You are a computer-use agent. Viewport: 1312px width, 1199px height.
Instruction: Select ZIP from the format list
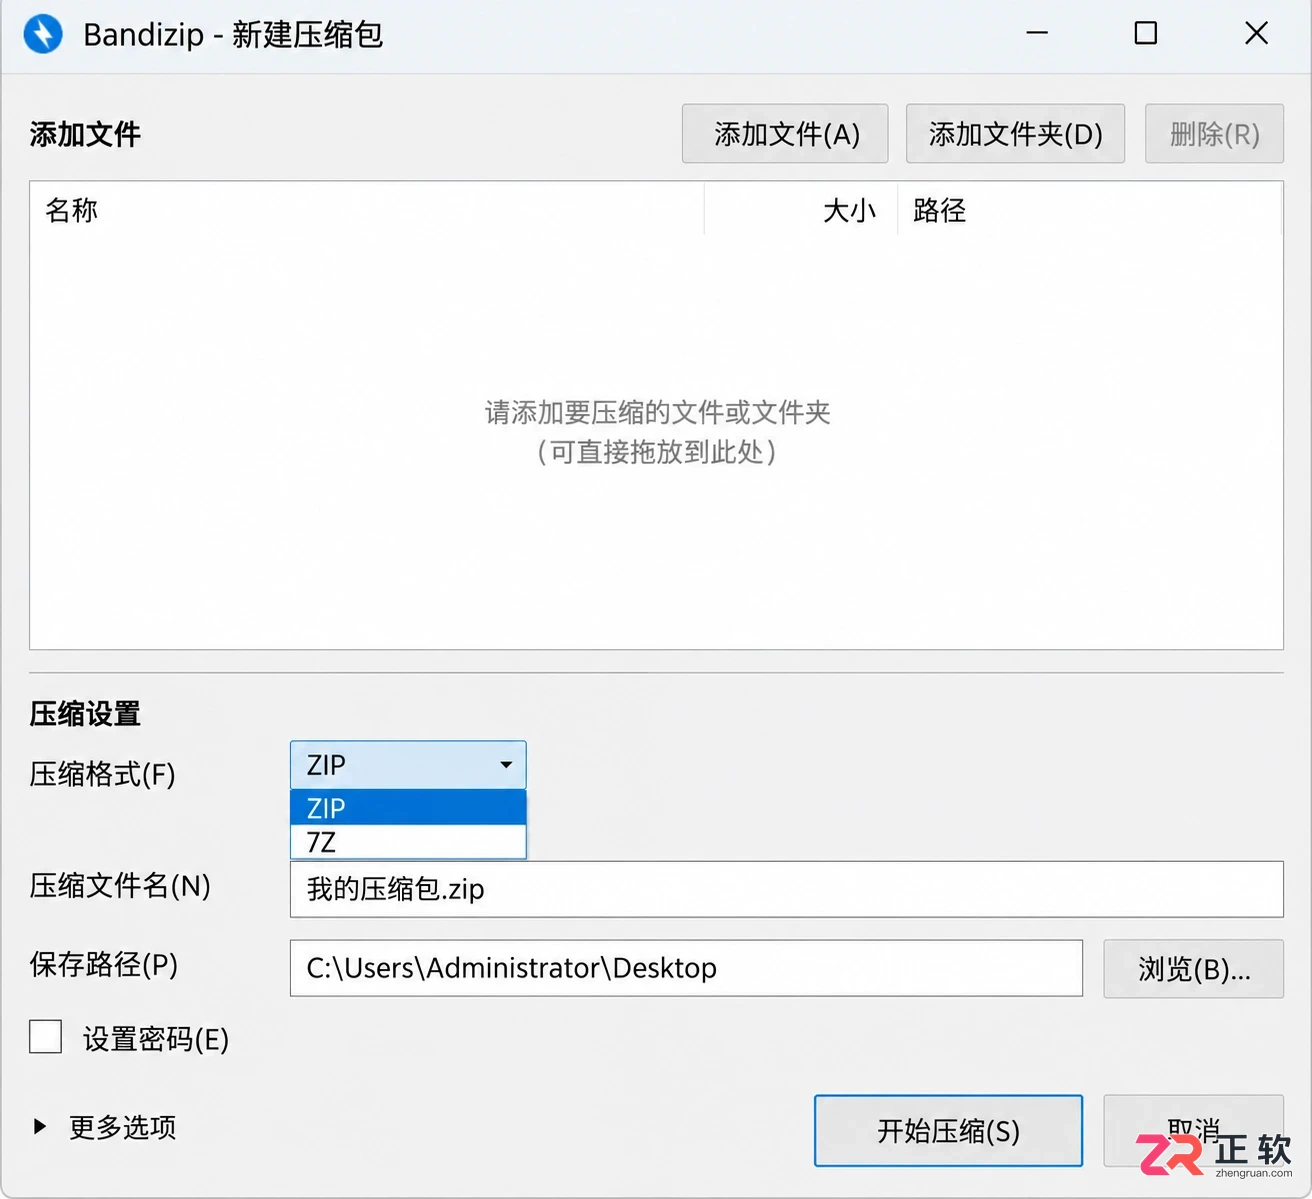pyautogui.click(x=408, y=807)
